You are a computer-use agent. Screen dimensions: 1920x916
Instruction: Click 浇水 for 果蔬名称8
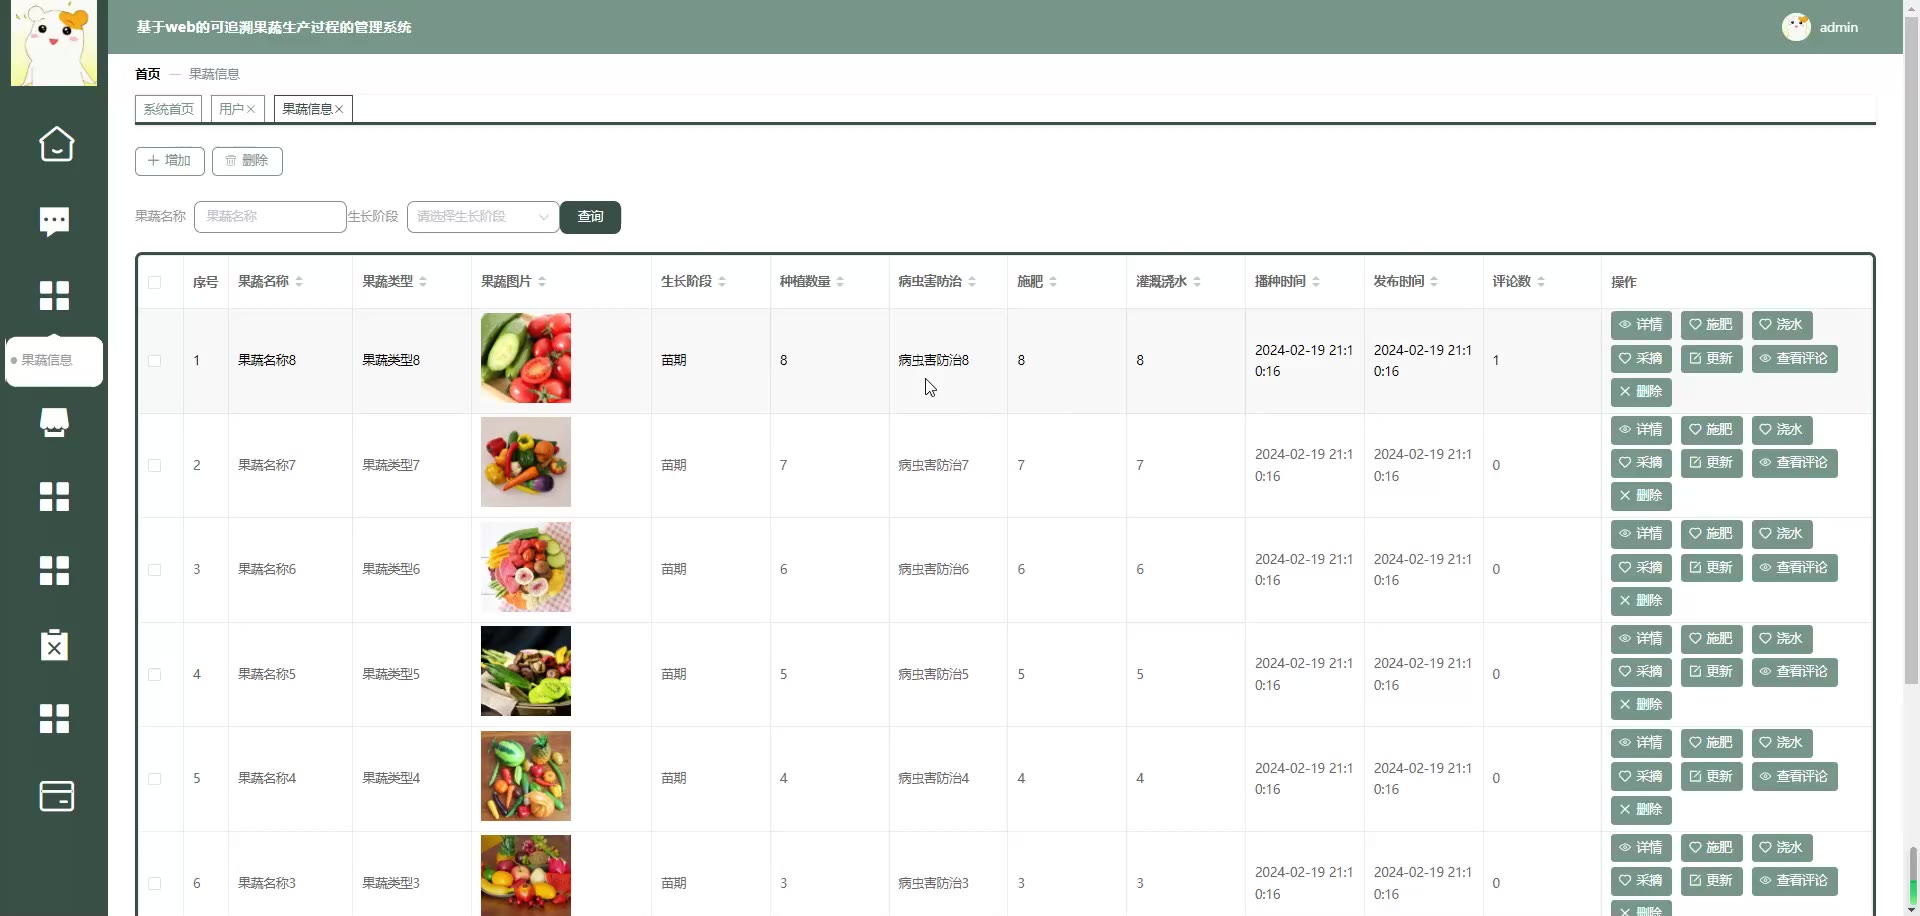click(x=1781, y=325)
